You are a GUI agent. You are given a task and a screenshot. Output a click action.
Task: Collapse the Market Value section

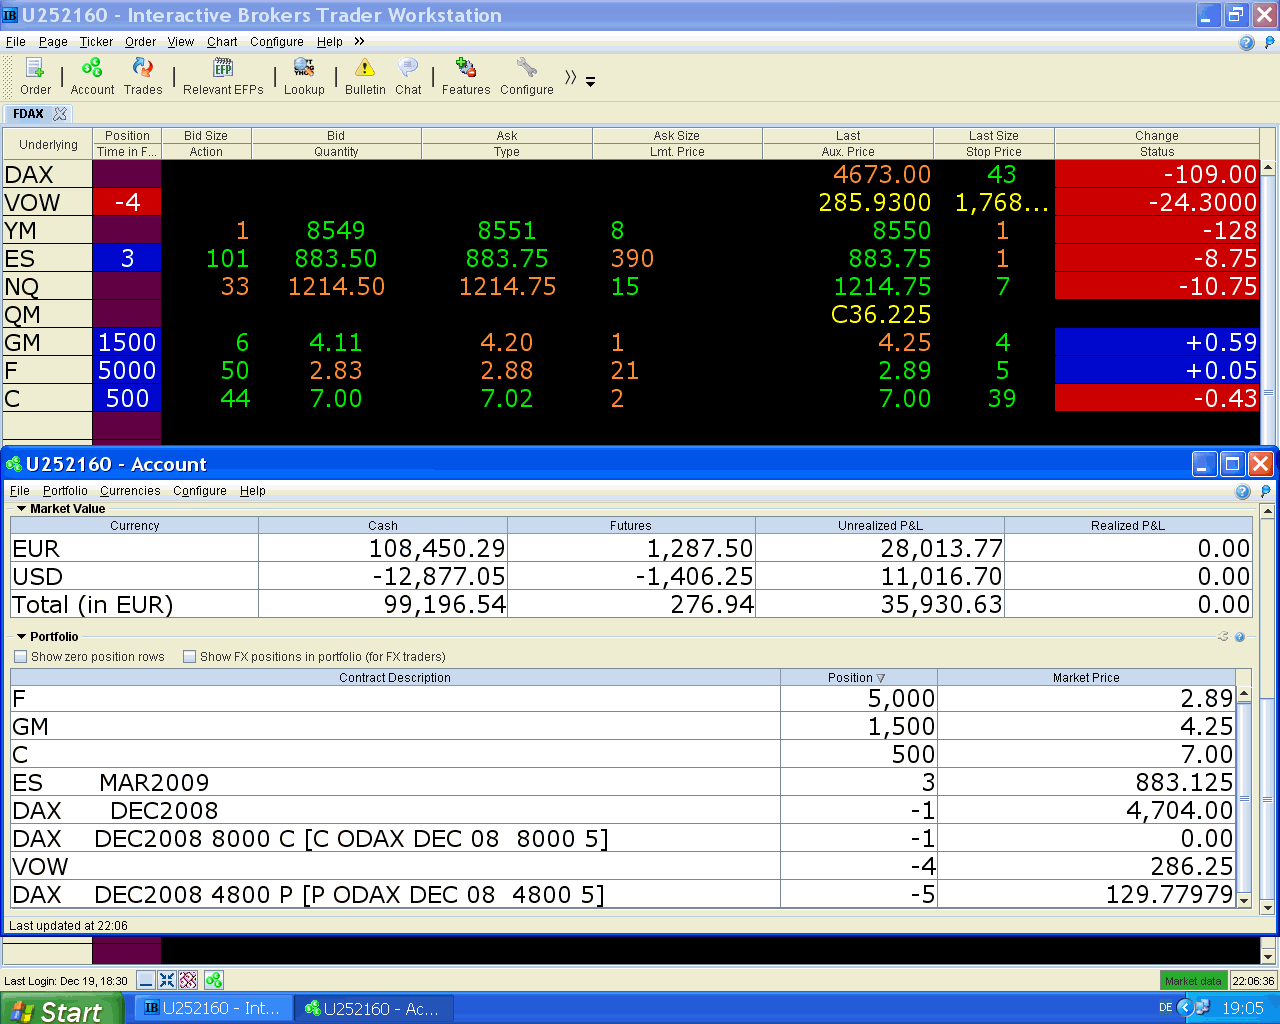pyautogui.click(x=21, y=509)
